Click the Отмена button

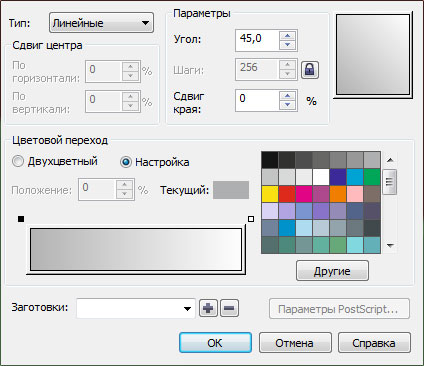click(x=295, y=343)
